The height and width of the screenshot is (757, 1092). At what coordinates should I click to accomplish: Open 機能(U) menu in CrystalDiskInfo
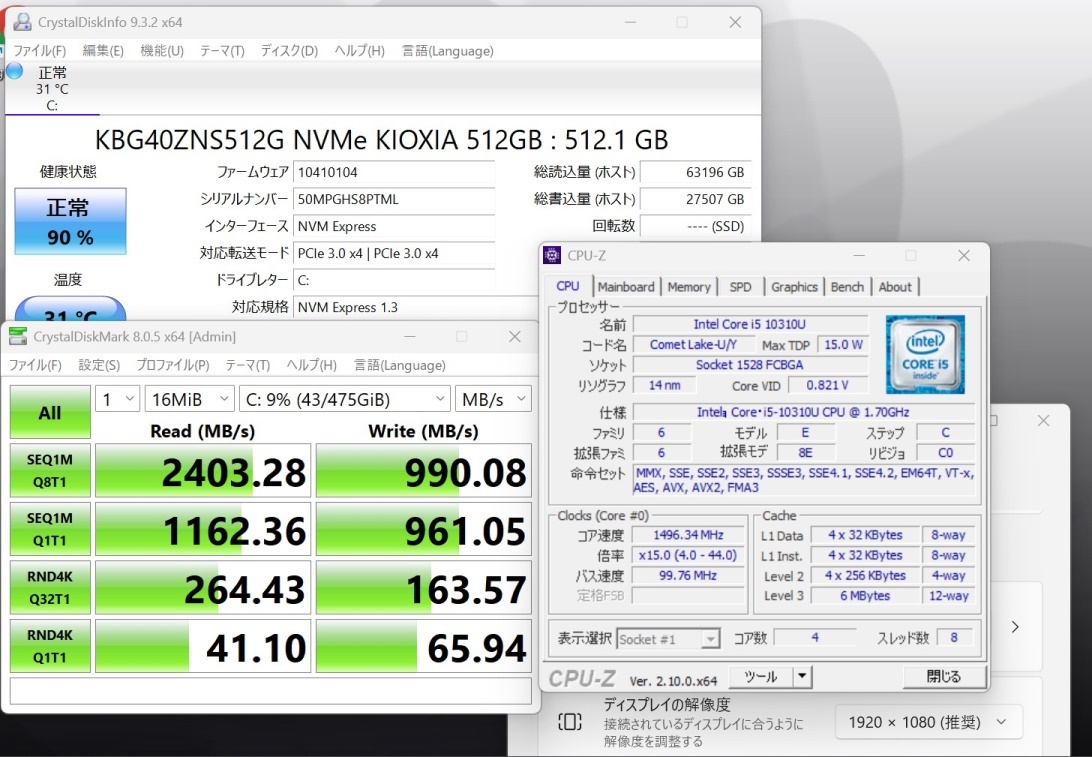162,51
